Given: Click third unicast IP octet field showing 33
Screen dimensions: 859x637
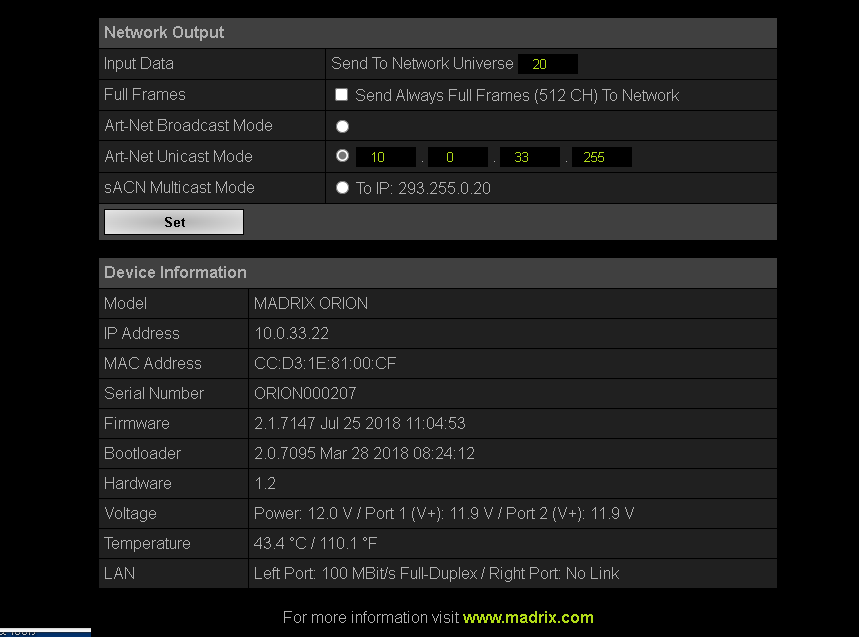Looking at the screenshot, I should click(x=529, y=157).
